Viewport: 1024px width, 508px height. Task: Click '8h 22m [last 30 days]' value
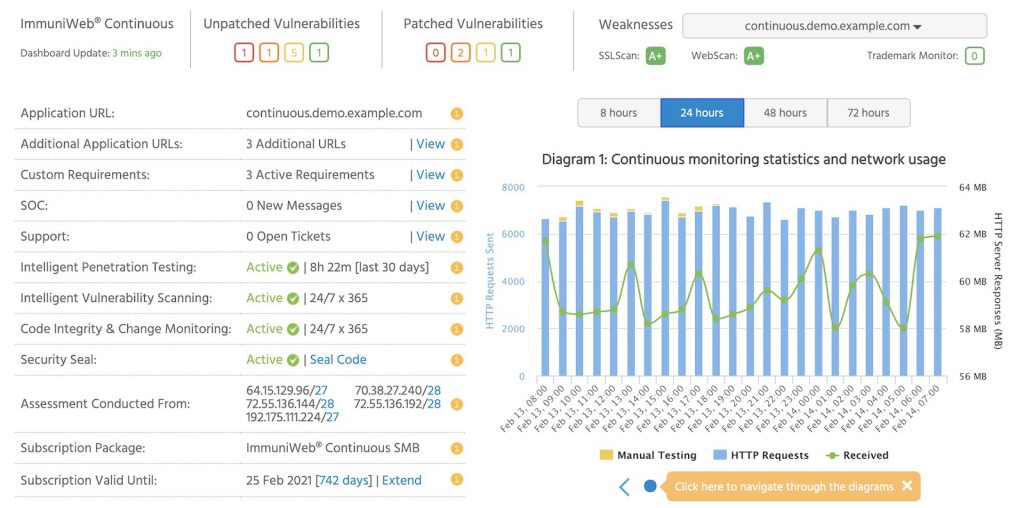click(369, 268)
